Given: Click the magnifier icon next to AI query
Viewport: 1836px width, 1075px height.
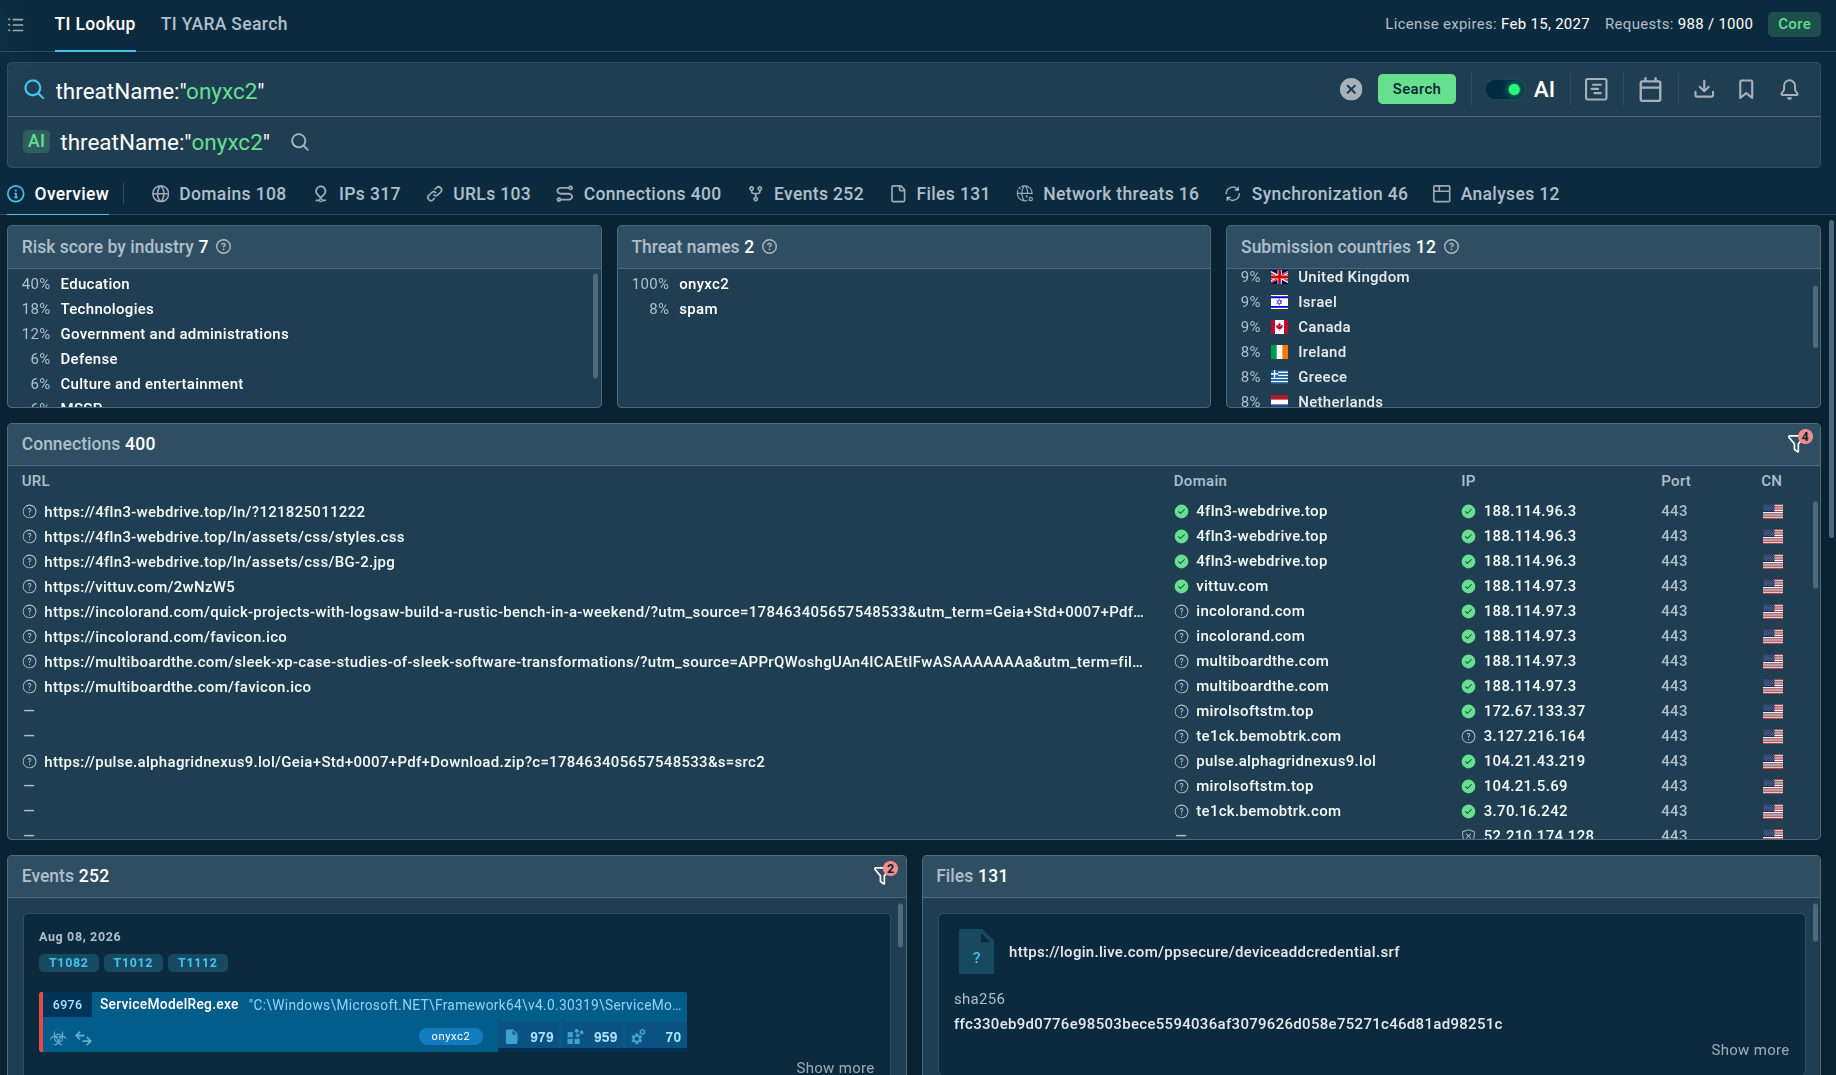Looking at the screenshot, I should [299, 142].
